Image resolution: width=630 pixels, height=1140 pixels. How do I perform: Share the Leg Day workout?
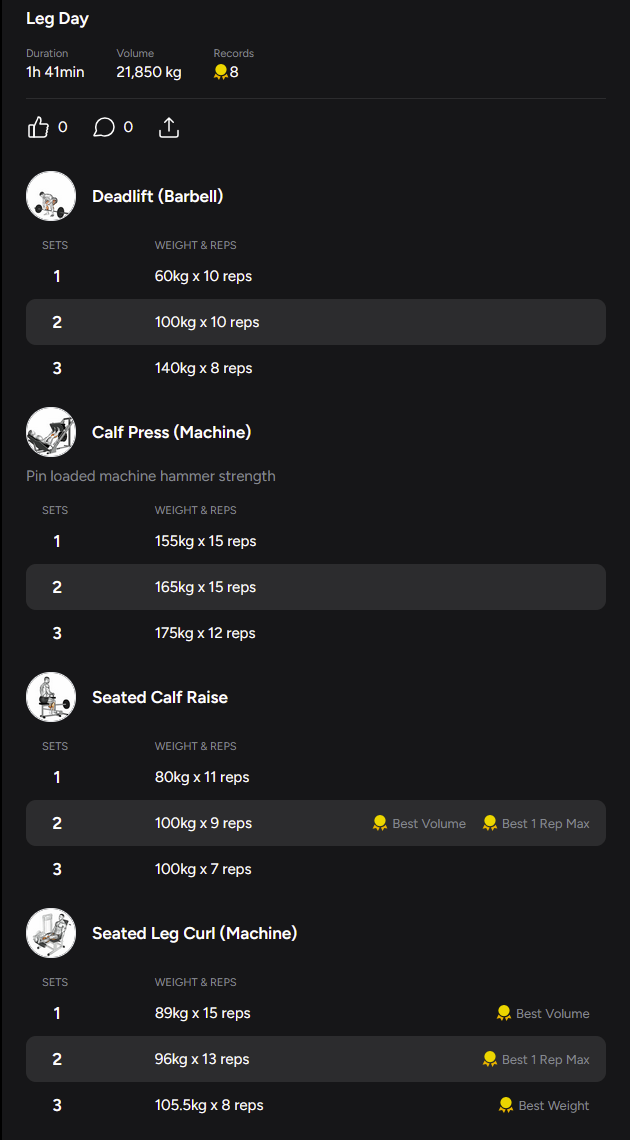coord(169,128)
